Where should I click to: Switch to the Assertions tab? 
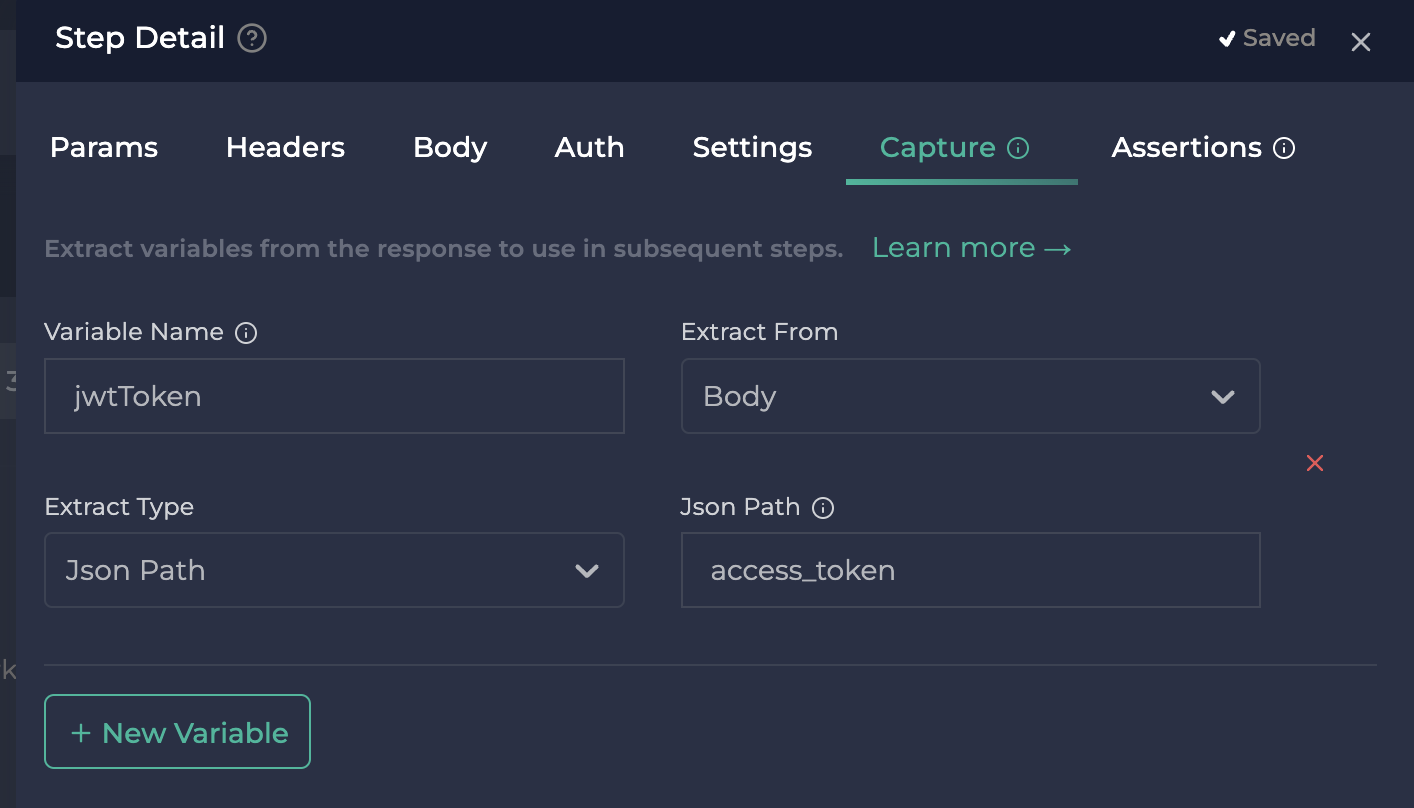pos(1185,147)
